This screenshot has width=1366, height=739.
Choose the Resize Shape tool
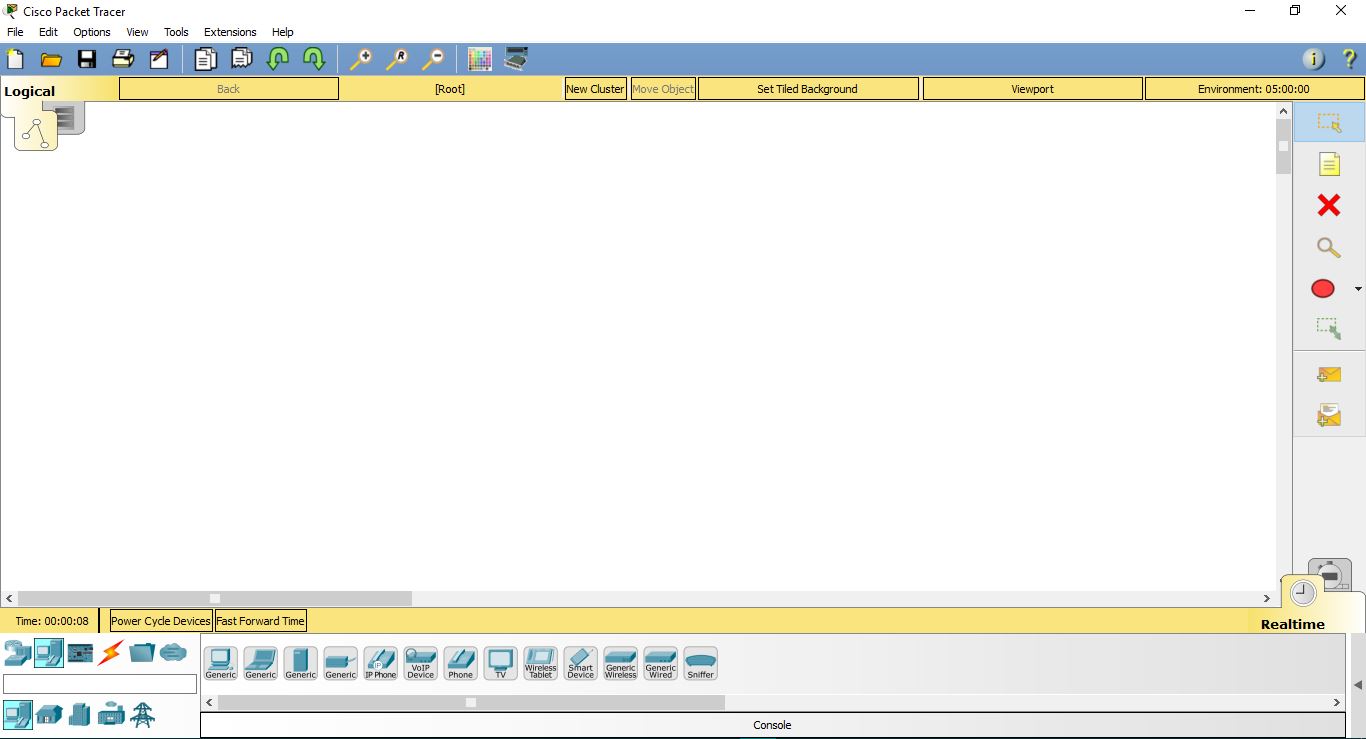1329,328
